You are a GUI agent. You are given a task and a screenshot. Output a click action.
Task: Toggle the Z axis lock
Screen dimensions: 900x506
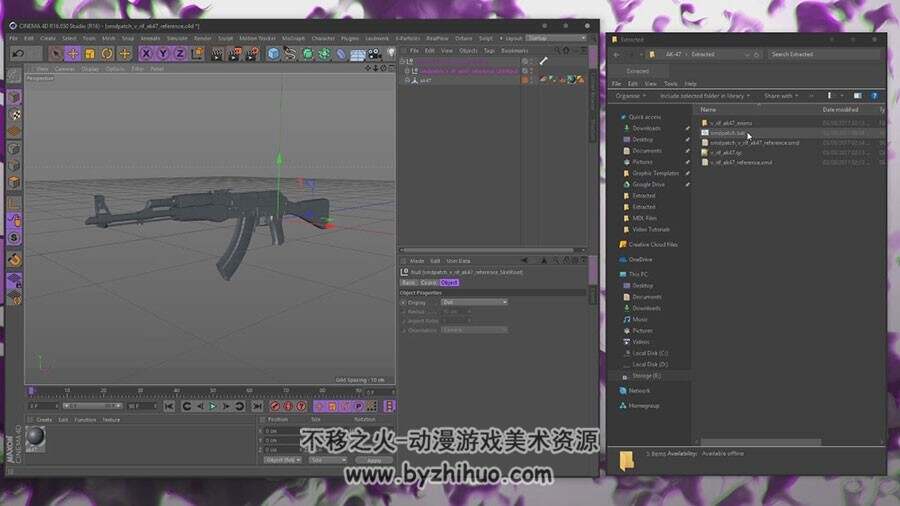point(180,53)
